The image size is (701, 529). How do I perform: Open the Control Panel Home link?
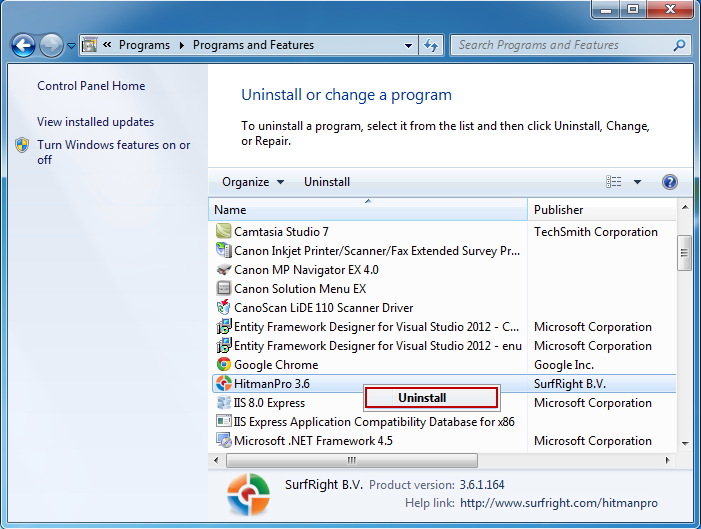tap(91, 86)
